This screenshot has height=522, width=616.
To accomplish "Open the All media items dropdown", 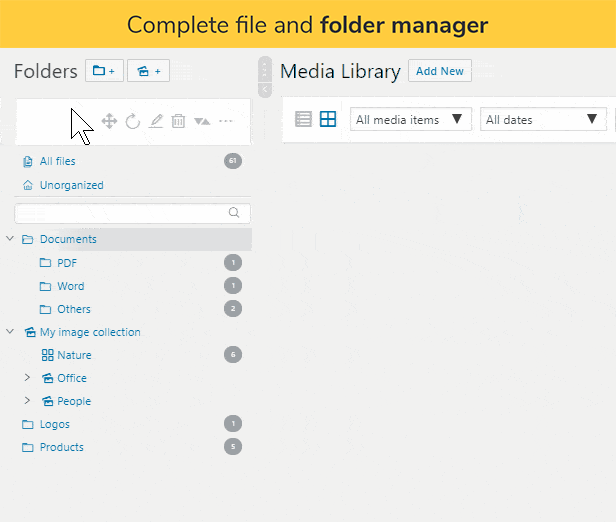I will pos(410,120).
